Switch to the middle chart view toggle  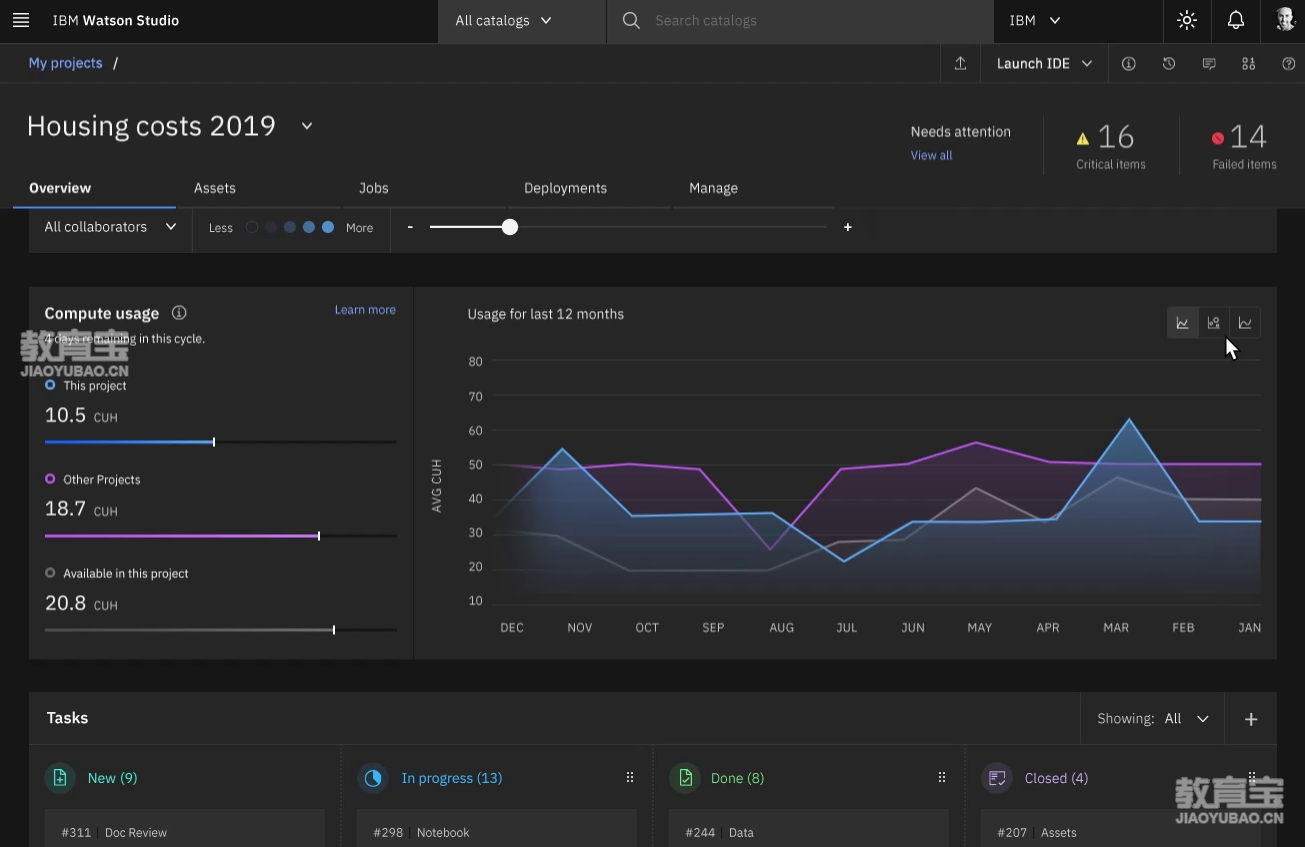1214,323
